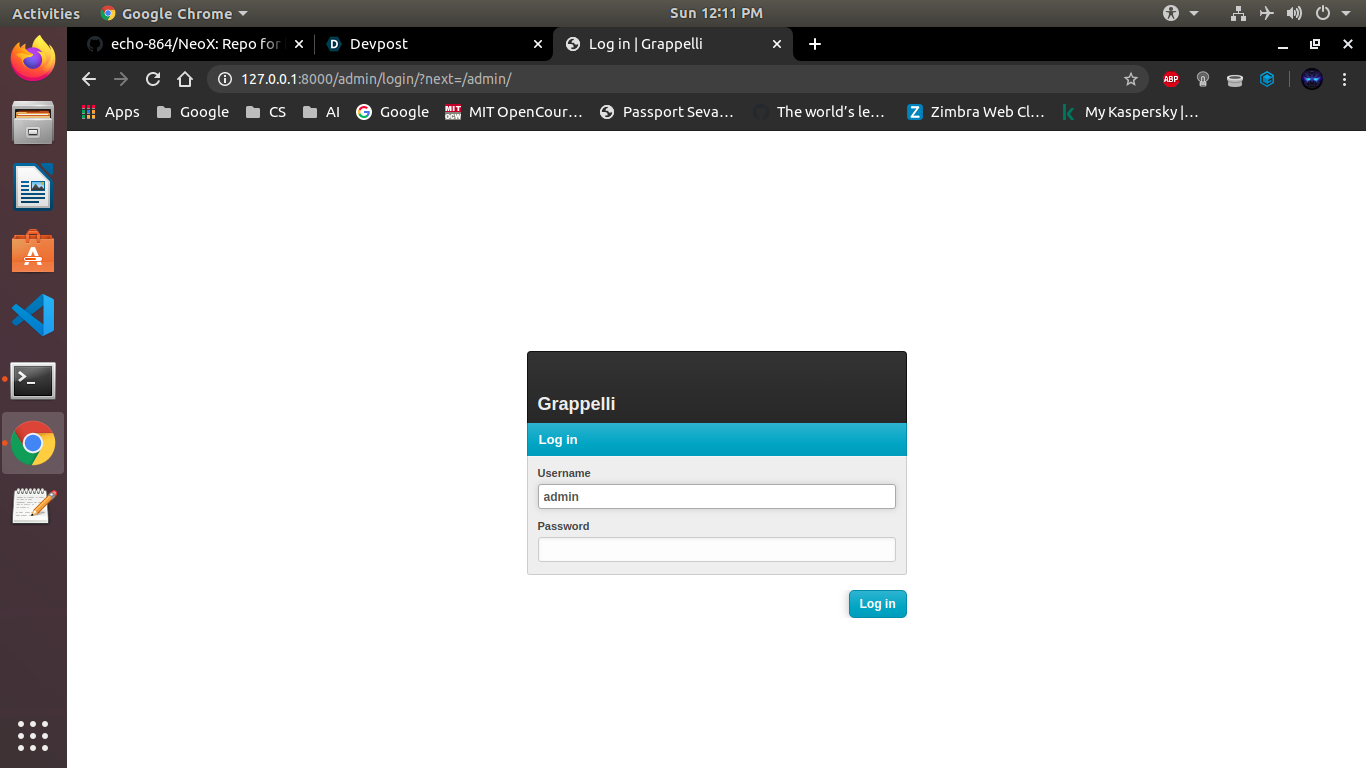Screen dimensions: 1366x768
Task: Open the MIT OpenCourseWare bookmark
Action: 513,112
